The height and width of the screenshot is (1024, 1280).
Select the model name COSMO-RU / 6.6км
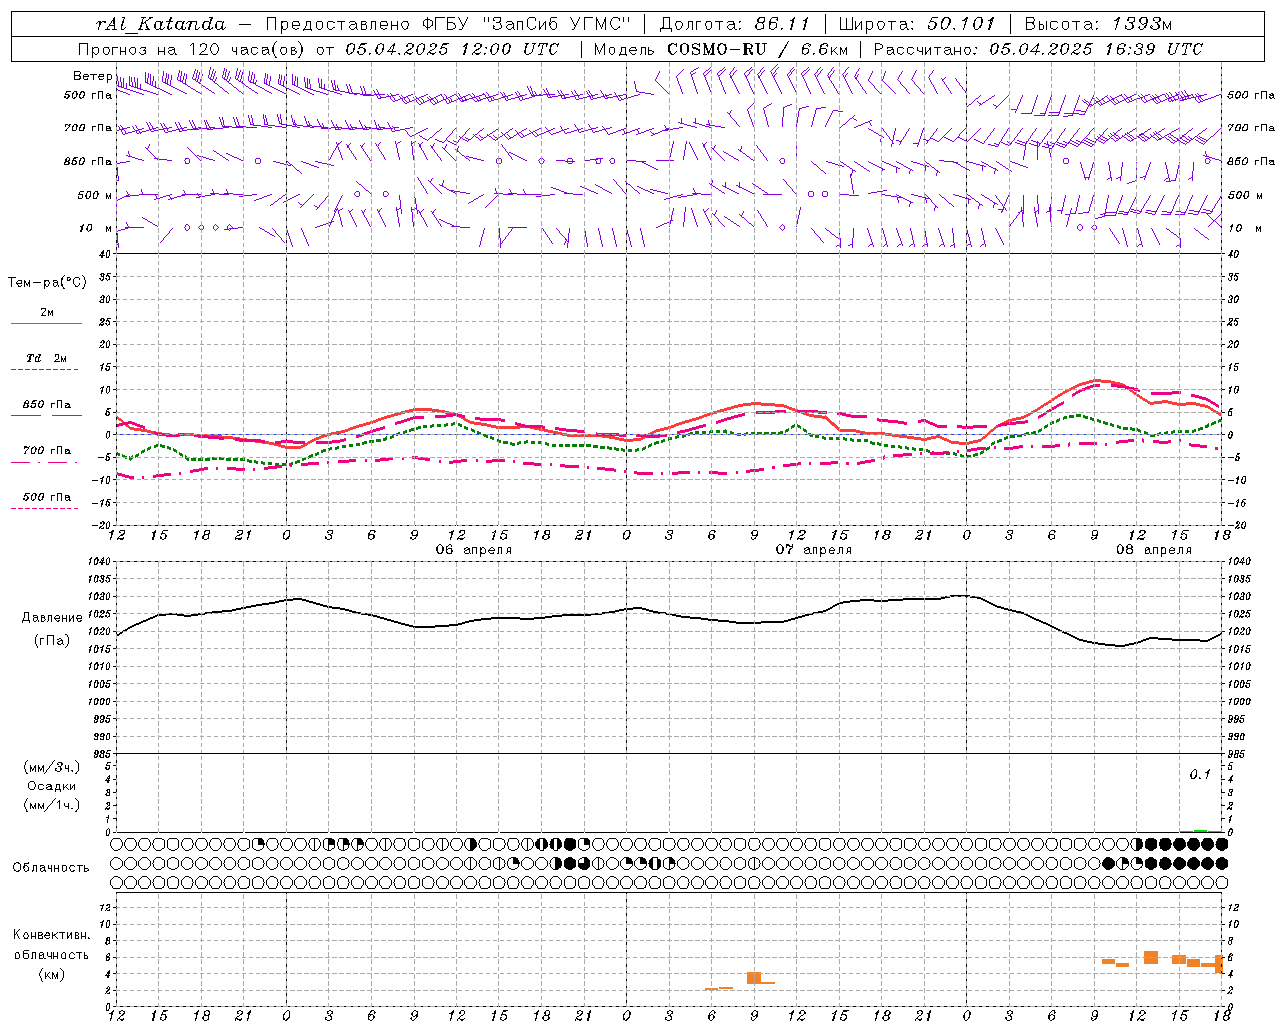(x=757, y=49)
